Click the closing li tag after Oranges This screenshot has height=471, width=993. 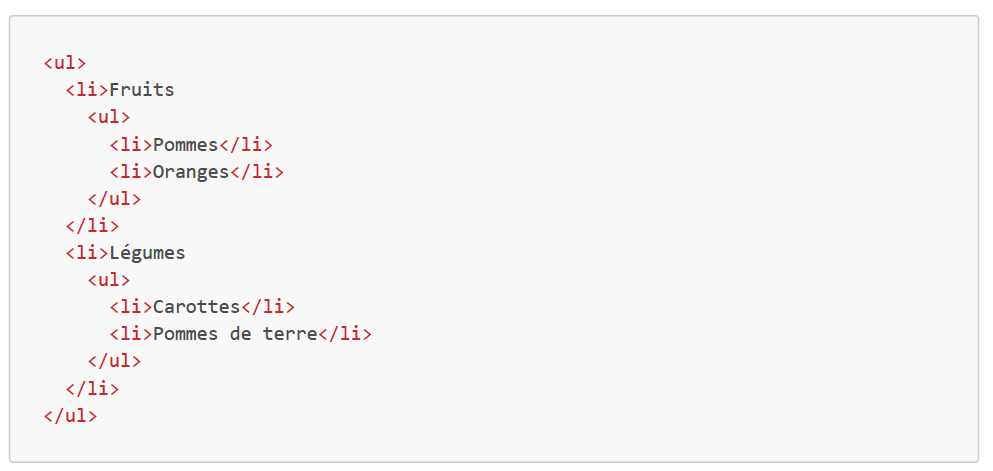(x=257, y=171)
